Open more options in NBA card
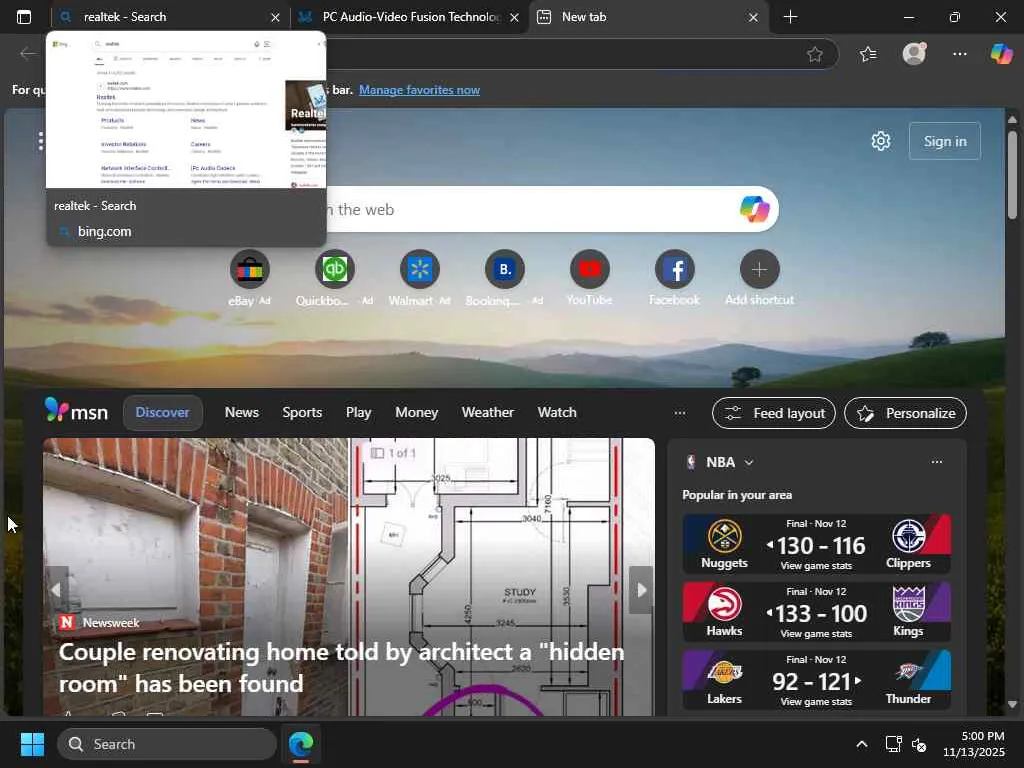Screen dimensions: 1024x768 click(x=936, y=462)
